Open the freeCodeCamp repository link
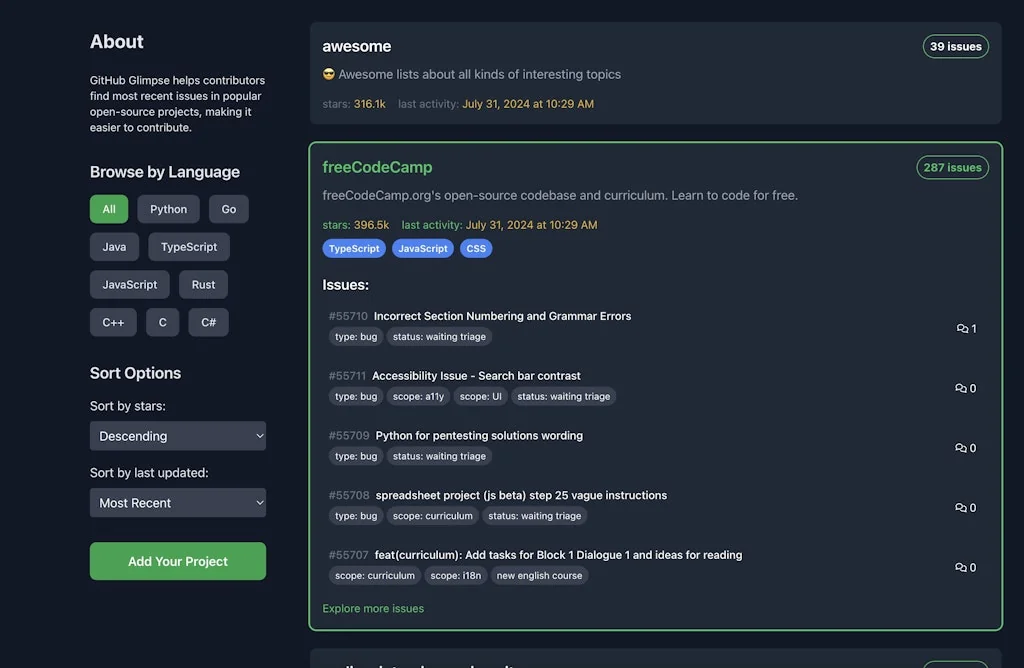 [x=377, y=167]
